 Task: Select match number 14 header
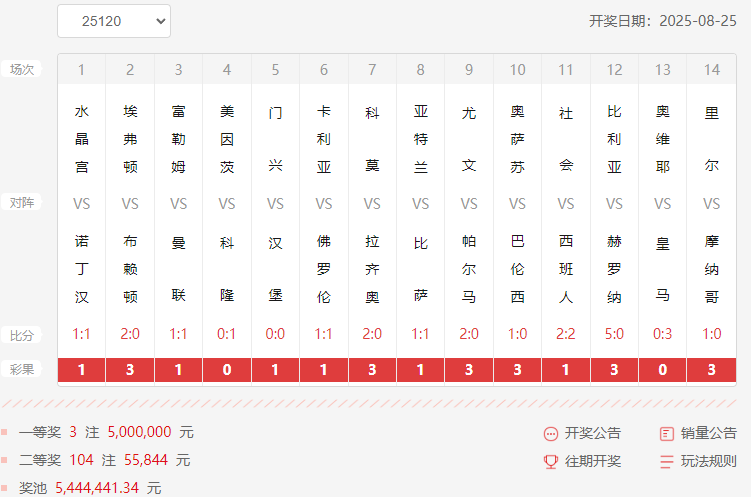(x=712, y=69)
